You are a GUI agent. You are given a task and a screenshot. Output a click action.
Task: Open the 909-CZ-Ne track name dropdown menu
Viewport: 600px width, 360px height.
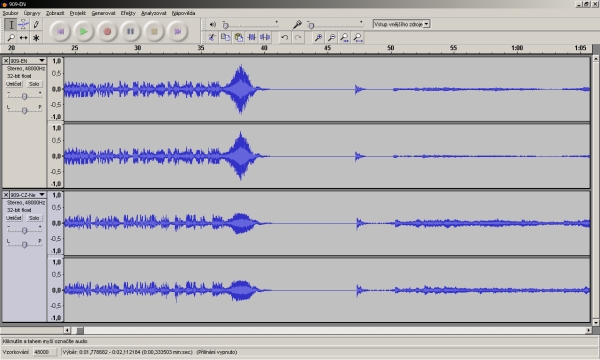(x=28, y=195)
